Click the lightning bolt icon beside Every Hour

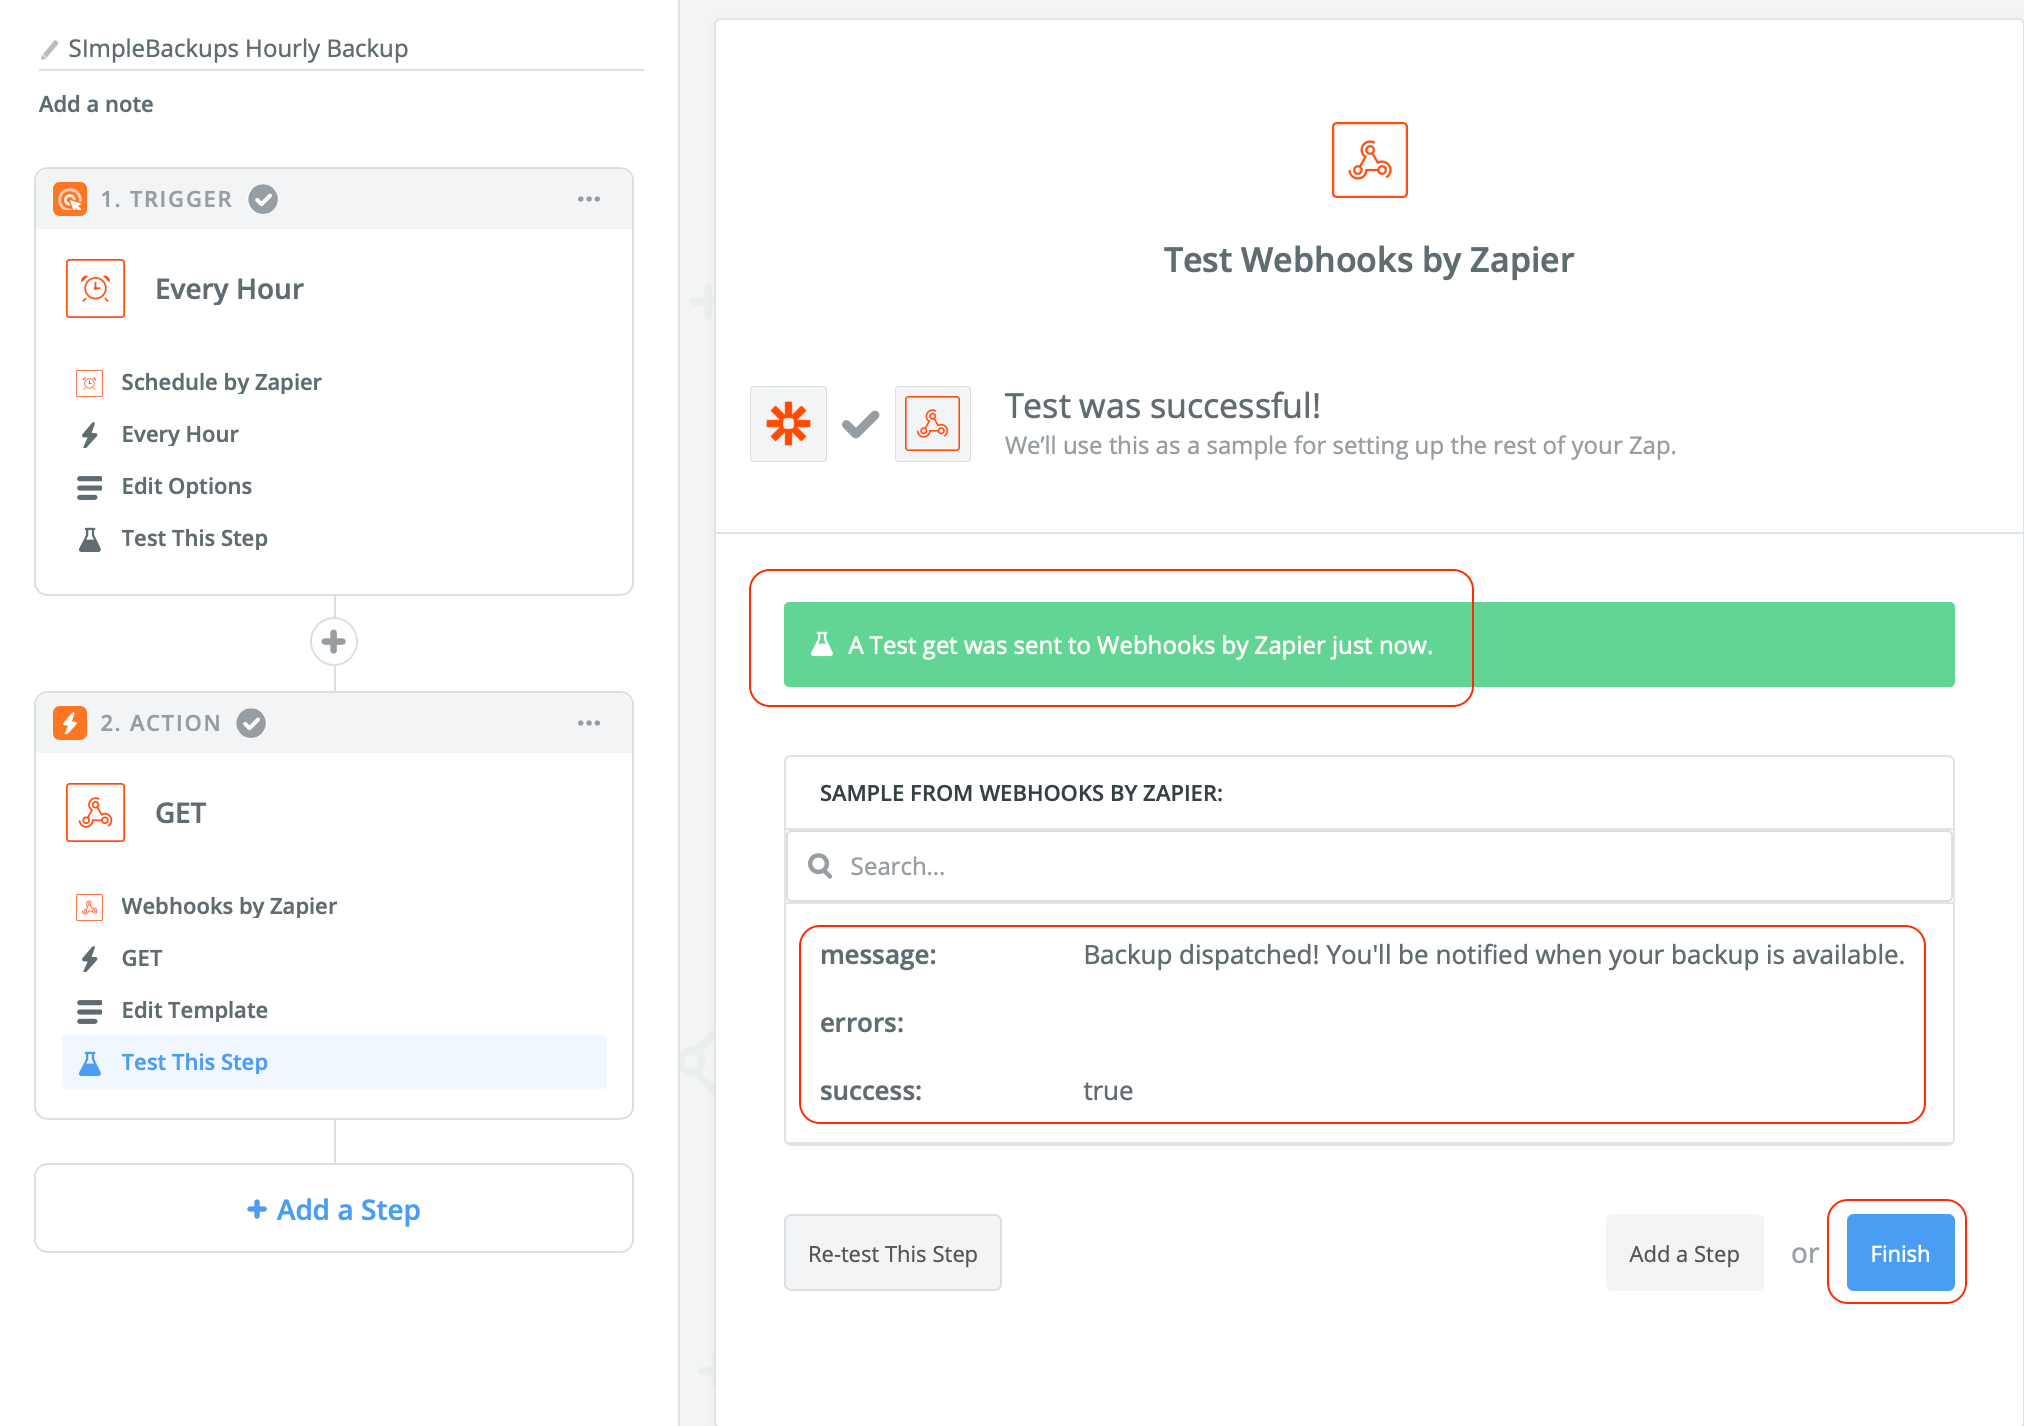pos(91,433)
